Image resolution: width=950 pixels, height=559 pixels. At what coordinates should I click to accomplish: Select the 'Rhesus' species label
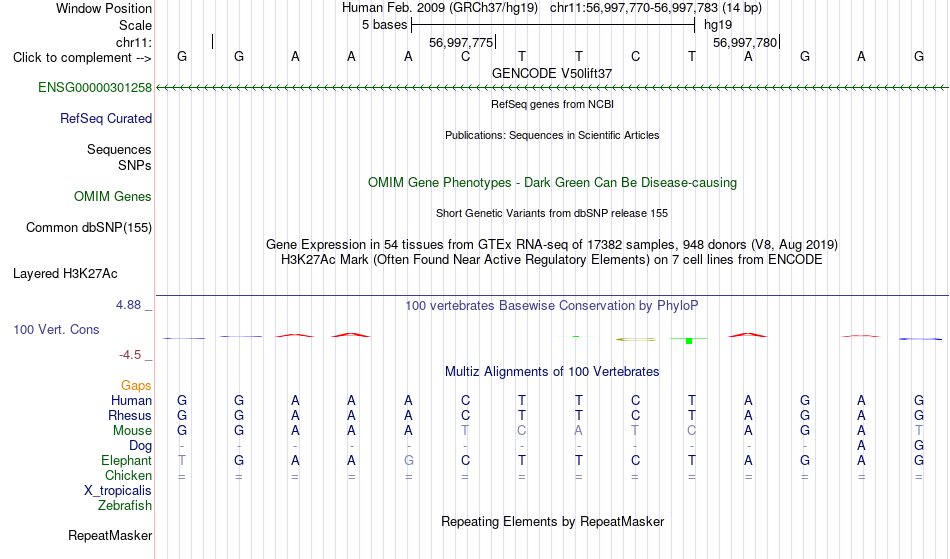(x=130, y=415)
